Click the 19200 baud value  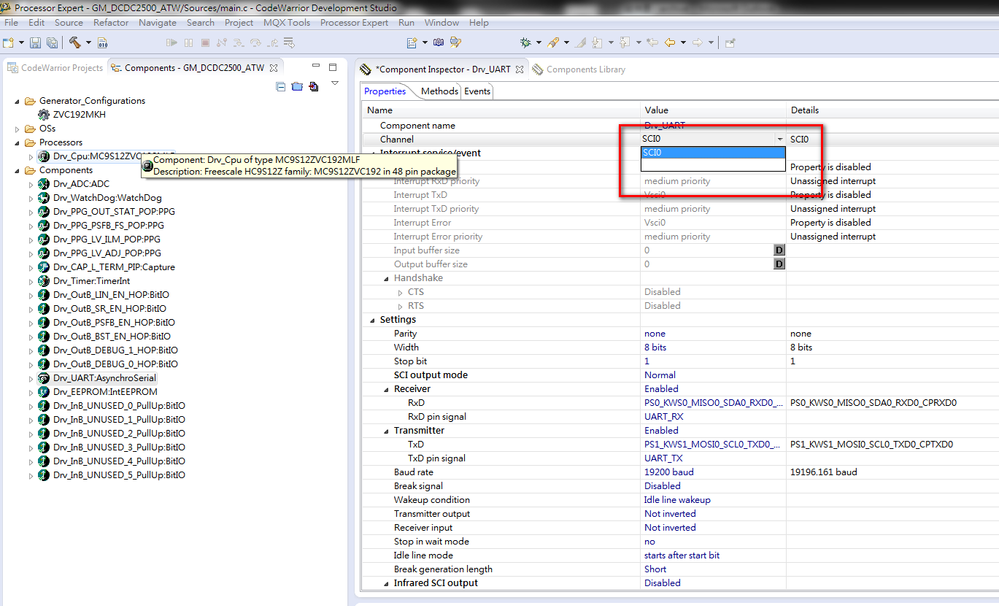[669, 472]
